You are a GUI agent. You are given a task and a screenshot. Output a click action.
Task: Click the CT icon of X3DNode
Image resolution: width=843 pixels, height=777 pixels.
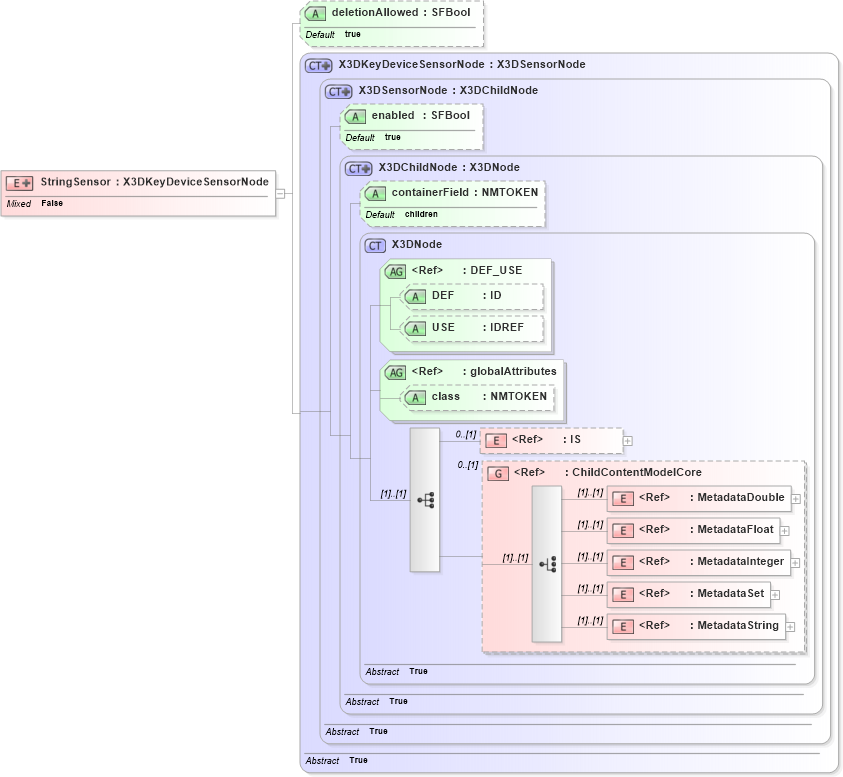(x=375, y=246)
